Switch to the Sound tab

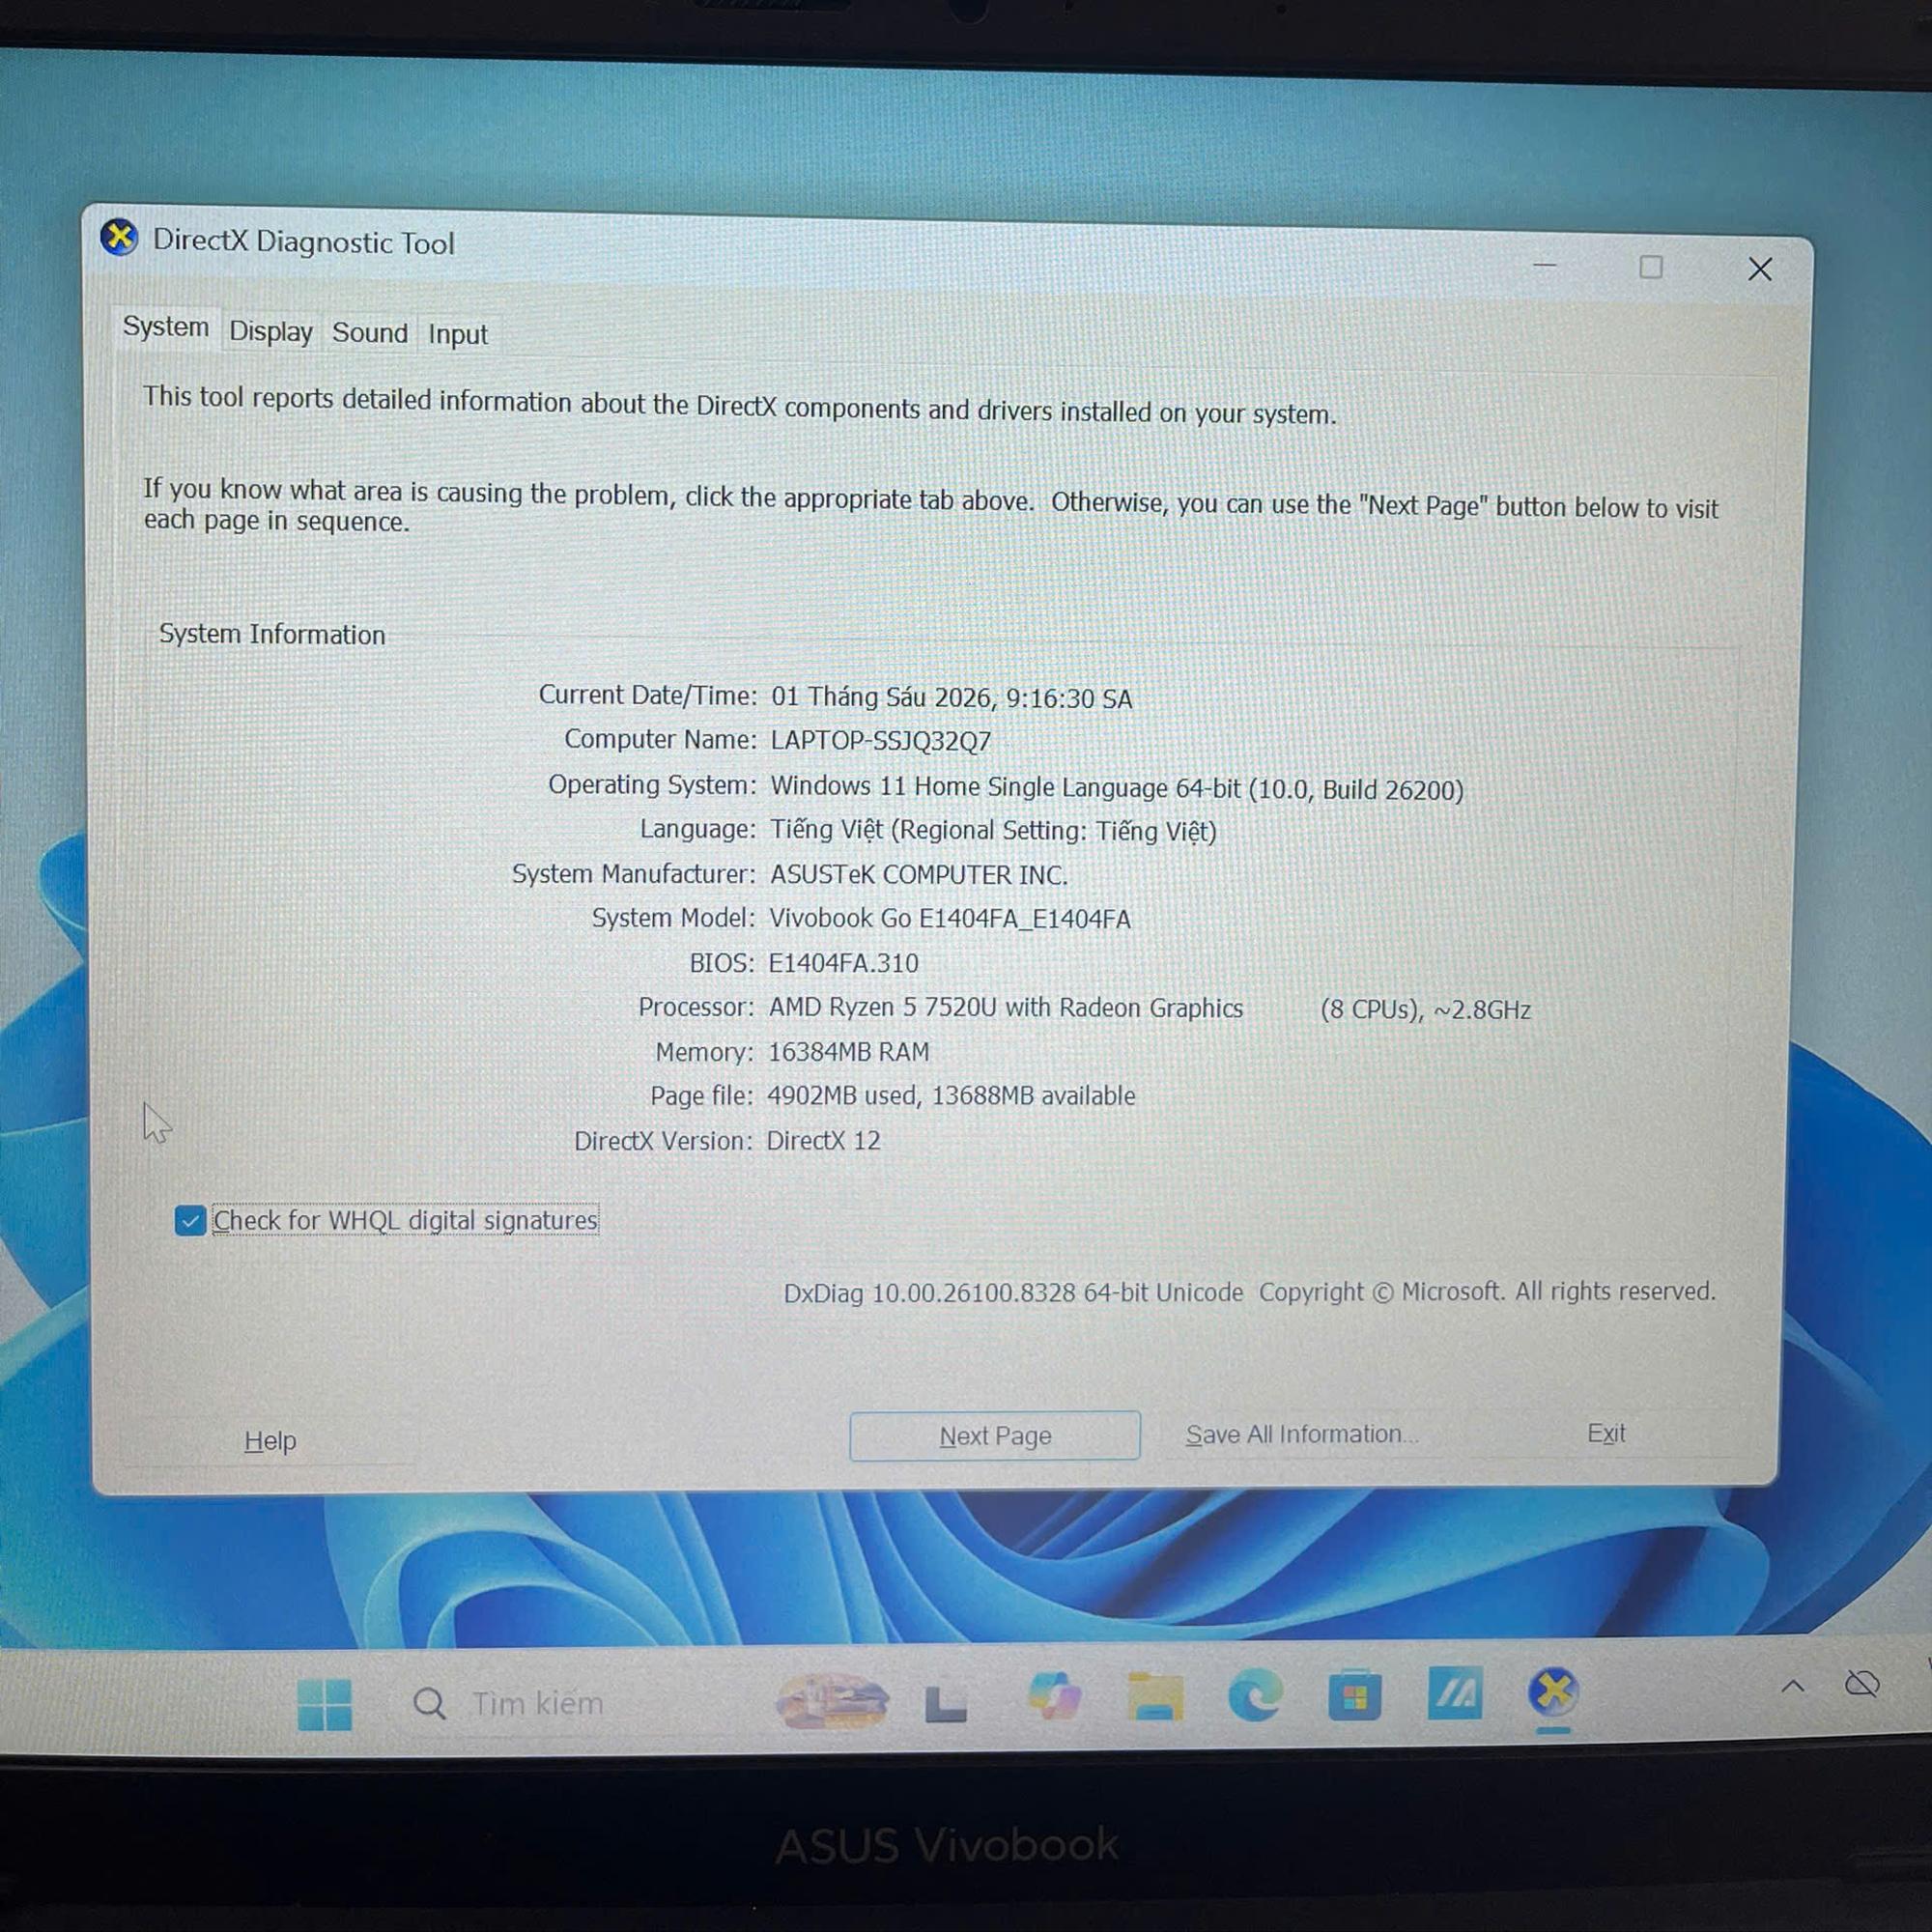(370, 333)
